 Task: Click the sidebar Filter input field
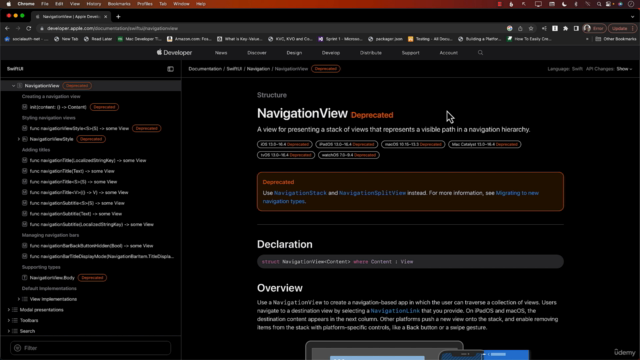point(91,348)
